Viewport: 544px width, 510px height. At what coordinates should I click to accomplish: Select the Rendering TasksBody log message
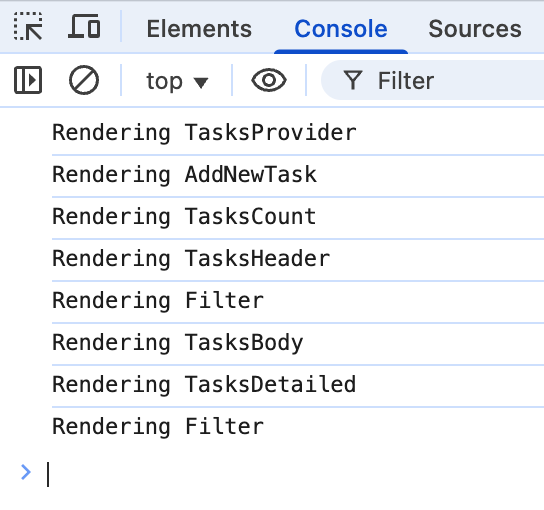click(178, 343)
